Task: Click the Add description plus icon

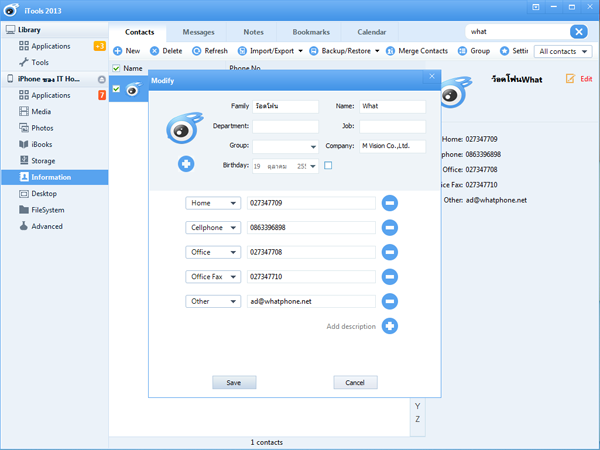Action: click(390, 326)
